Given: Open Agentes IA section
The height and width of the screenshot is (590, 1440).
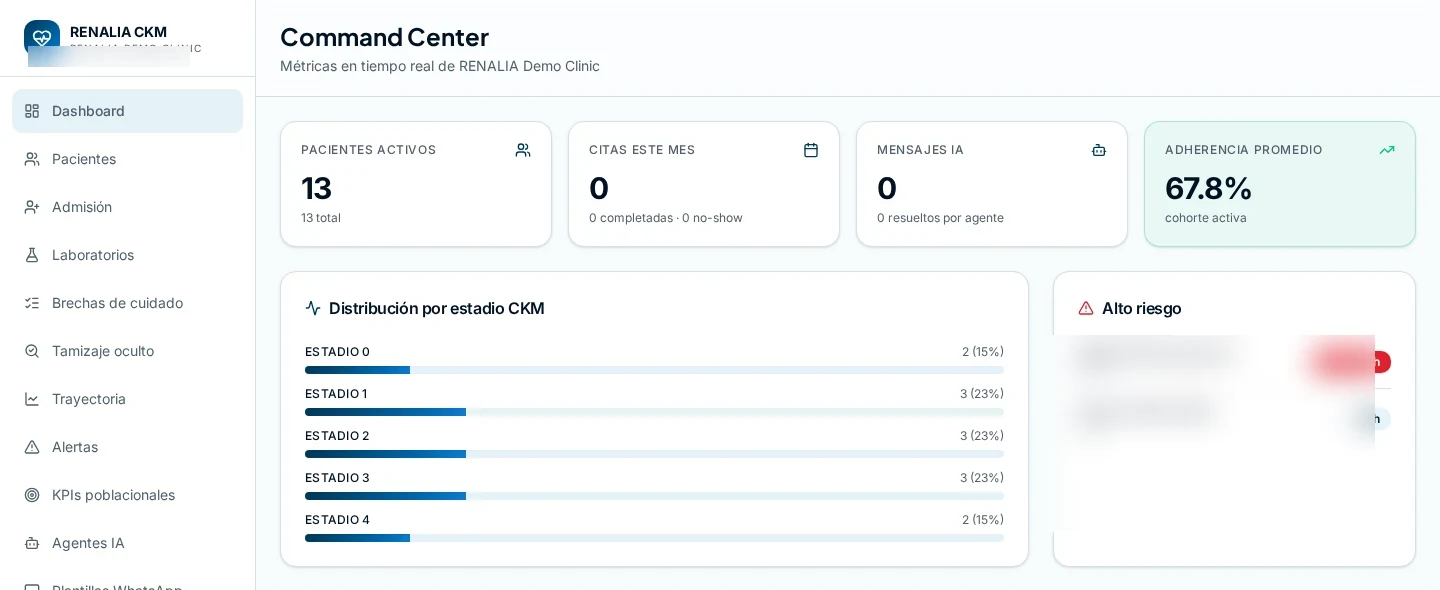Looking at the screenshot, I should [127, 543].
